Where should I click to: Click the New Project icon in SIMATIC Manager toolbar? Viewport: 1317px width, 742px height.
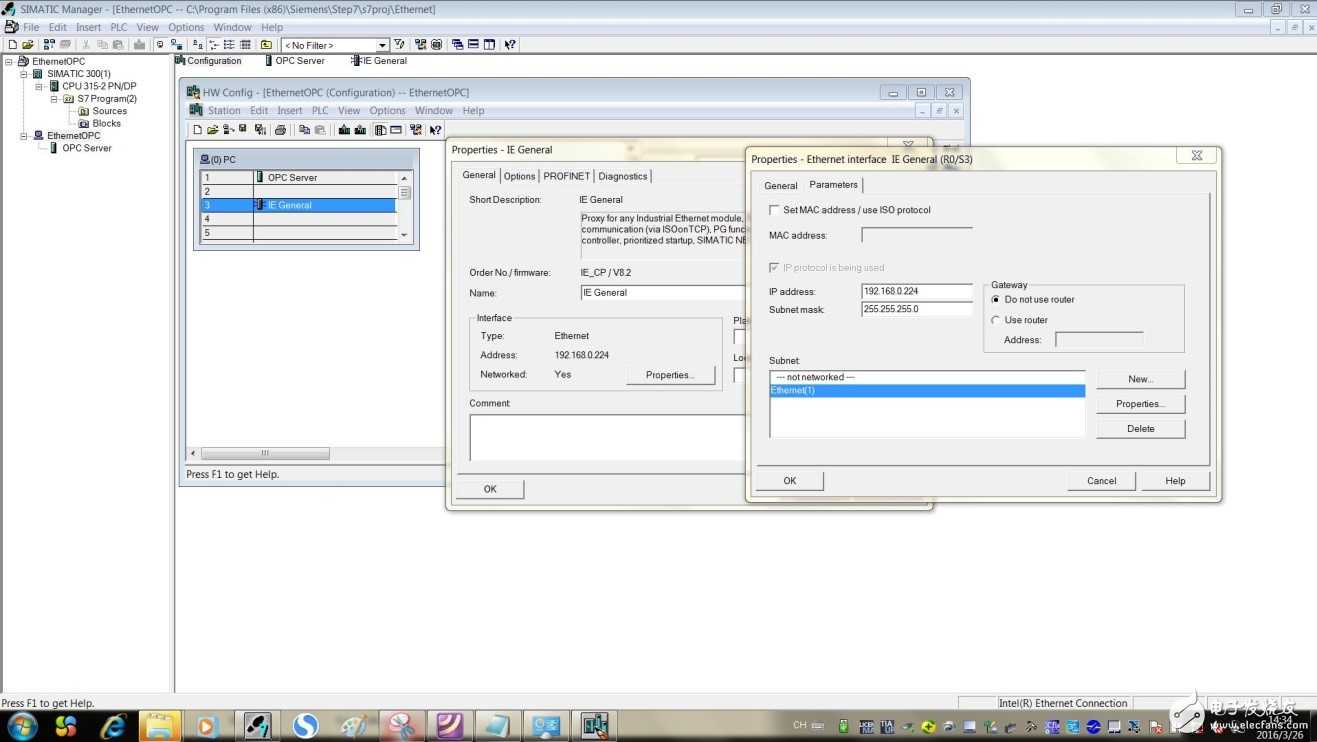click(12, 45)
